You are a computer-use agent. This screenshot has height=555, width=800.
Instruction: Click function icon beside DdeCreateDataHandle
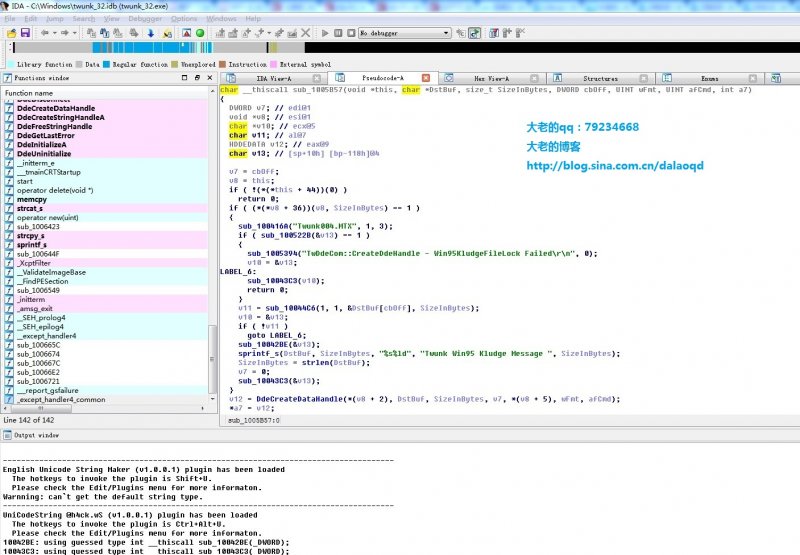(9, 108)
